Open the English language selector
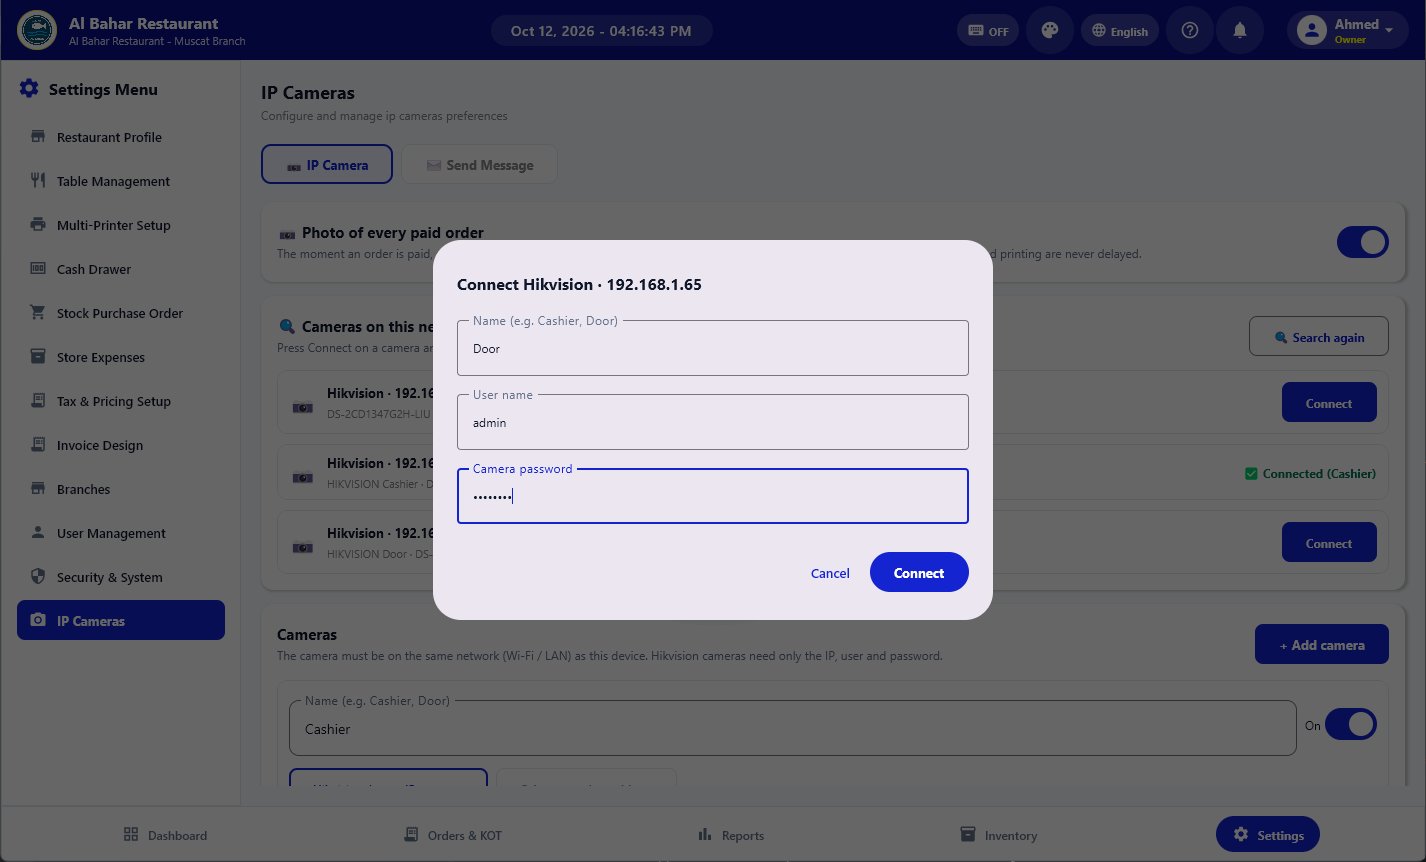The width and height of the screenshot is (1426, 862). coord(1119,31)
